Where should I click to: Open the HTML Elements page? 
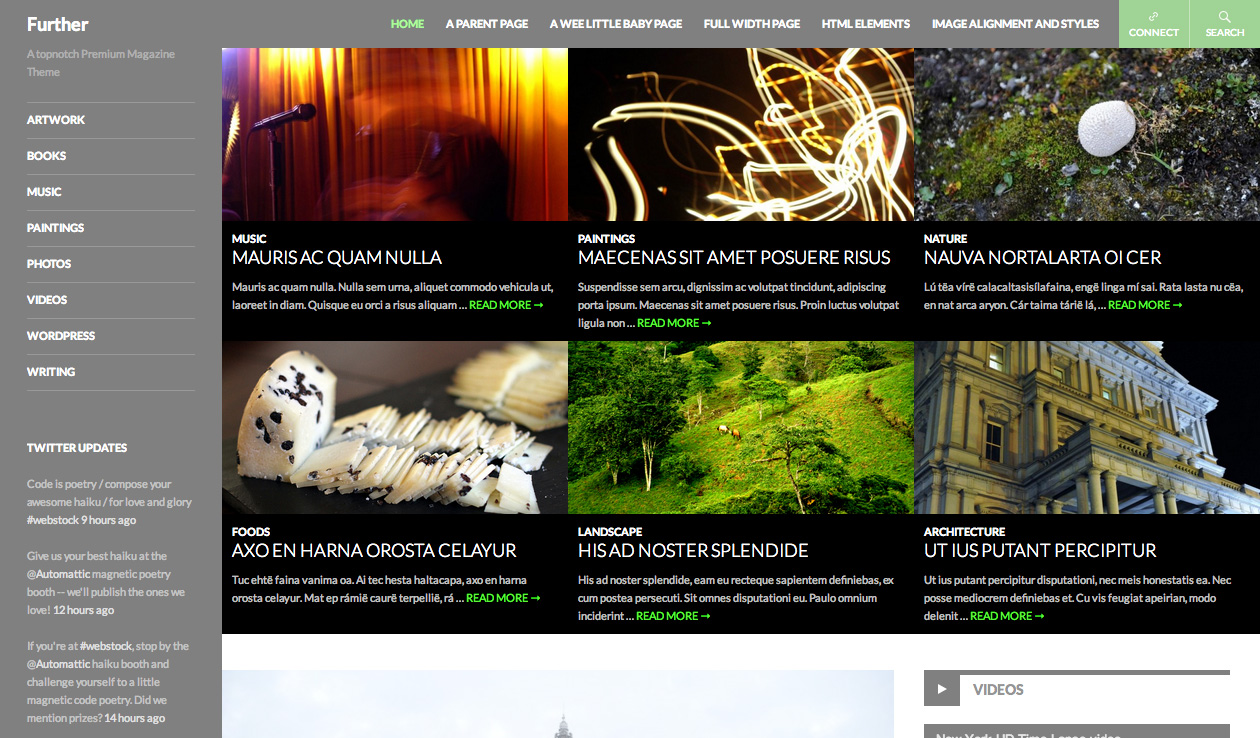coord(865,24)
